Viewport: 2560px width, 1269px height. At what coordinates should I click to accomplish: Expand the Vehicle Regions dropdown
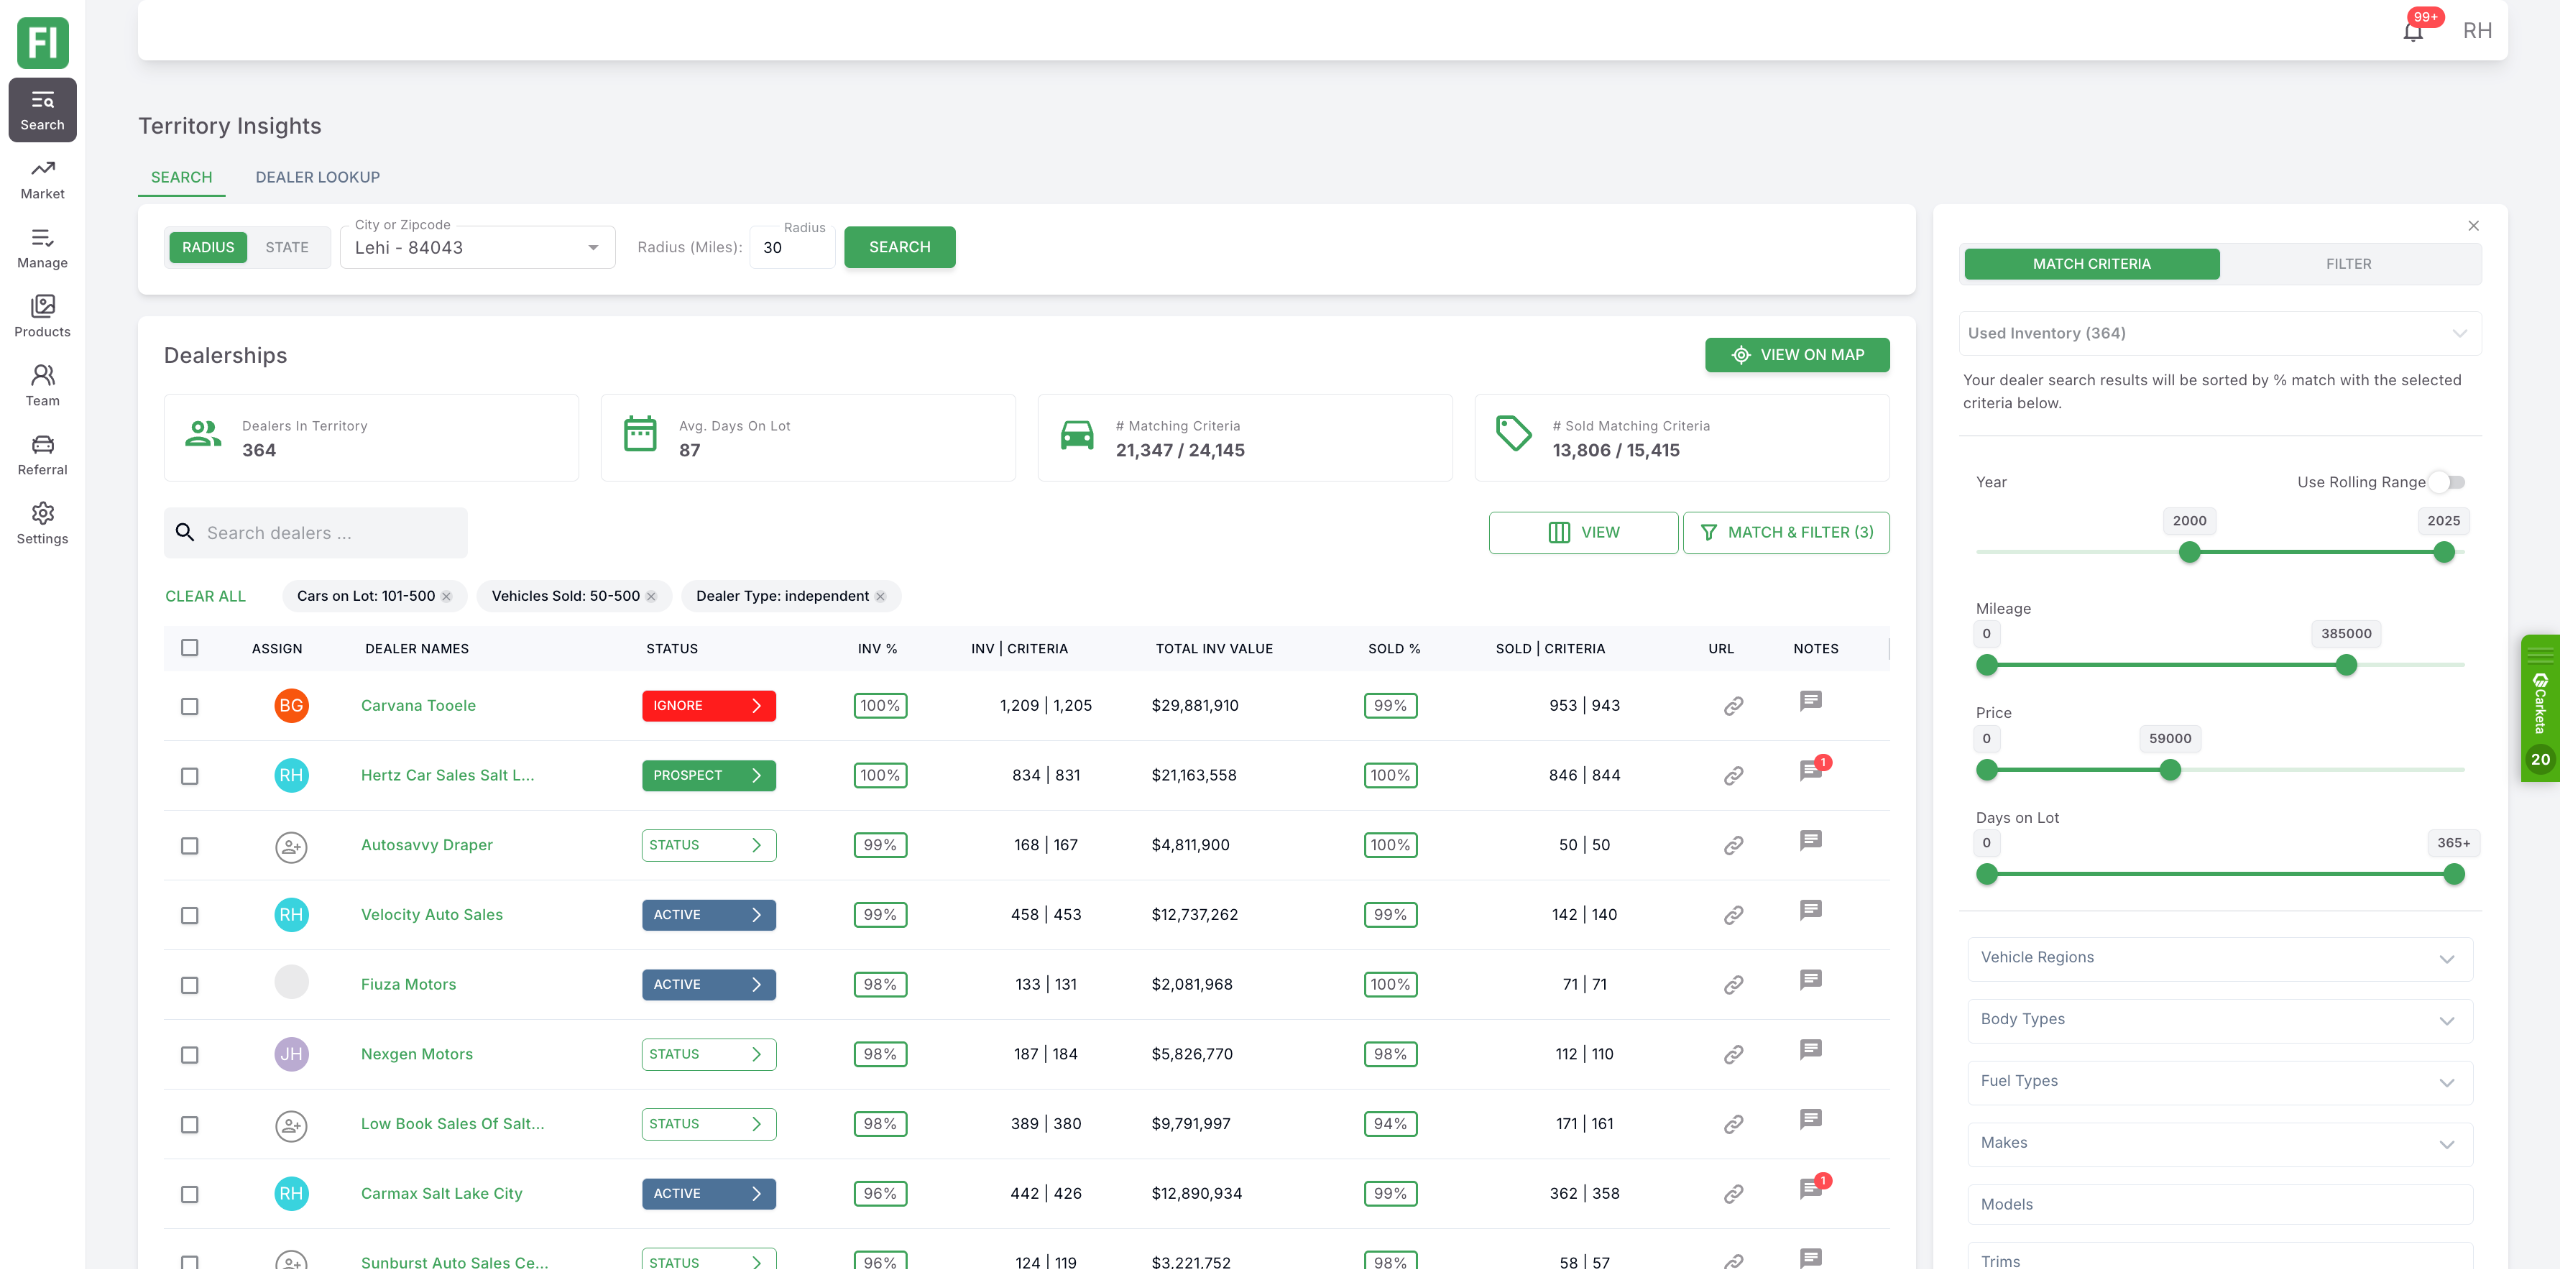click(2219, 958)
